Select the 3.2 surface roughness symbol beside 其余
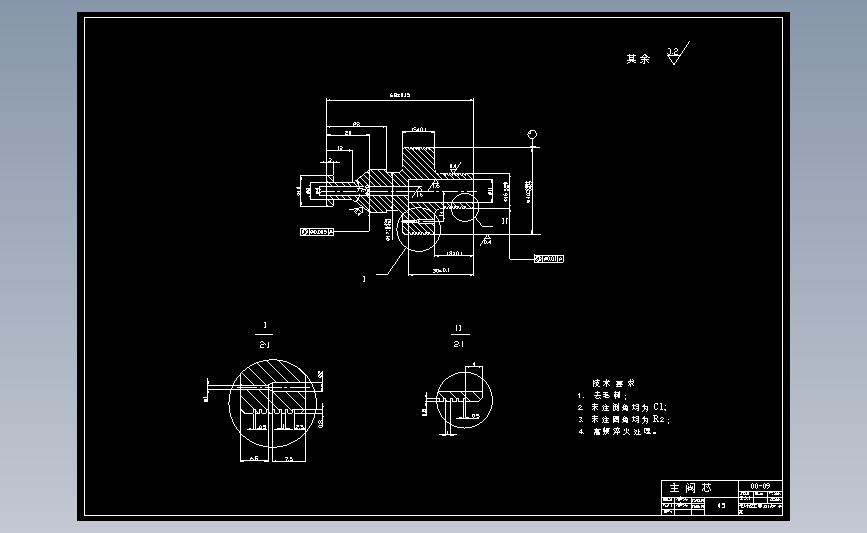Viewport: 867px width, 533px height. pos(678,53)
